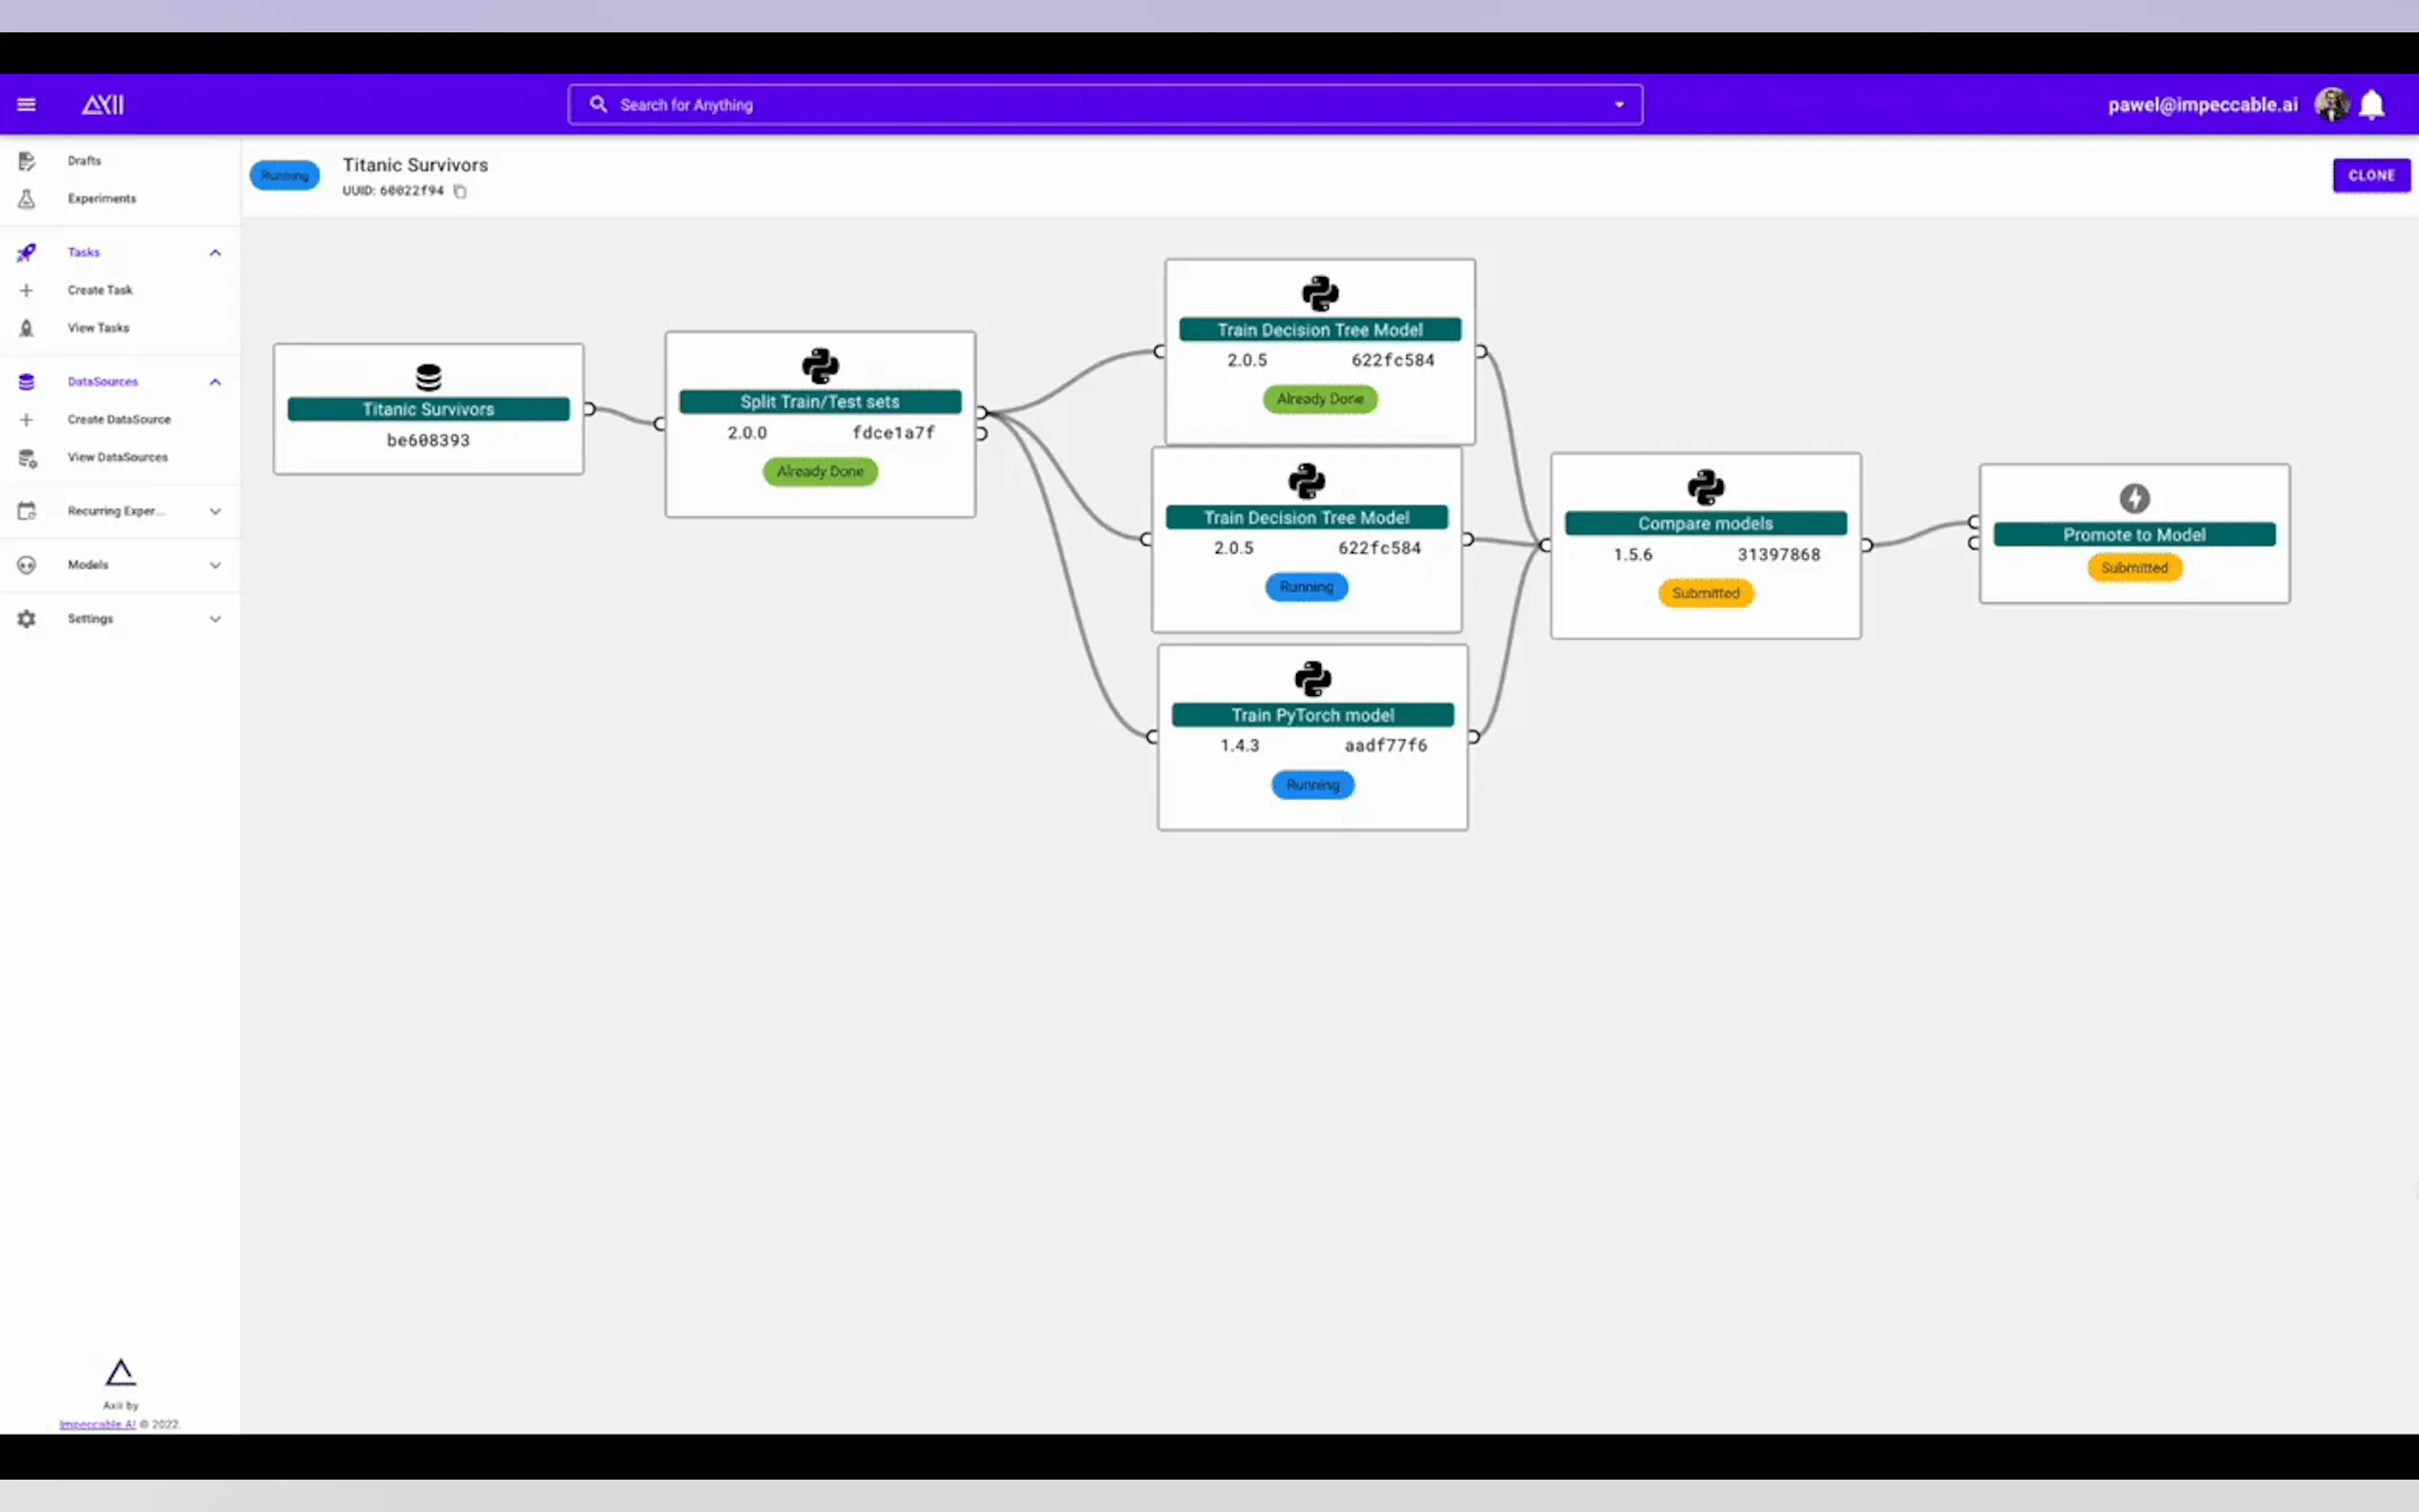Collapse the DataSources section
This screenshot has height=1512, width=2419.
click(215, 382)
